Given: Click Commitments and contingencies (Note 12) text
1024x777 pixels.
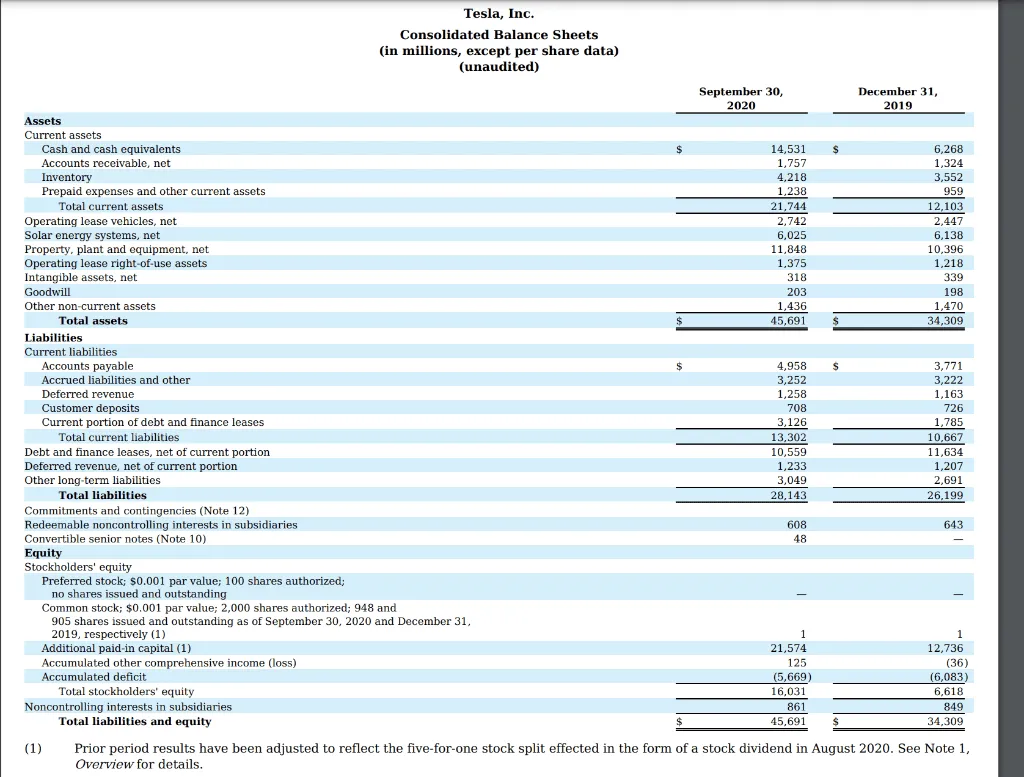Looking at the screenshot, I should (x=136, y=511).
